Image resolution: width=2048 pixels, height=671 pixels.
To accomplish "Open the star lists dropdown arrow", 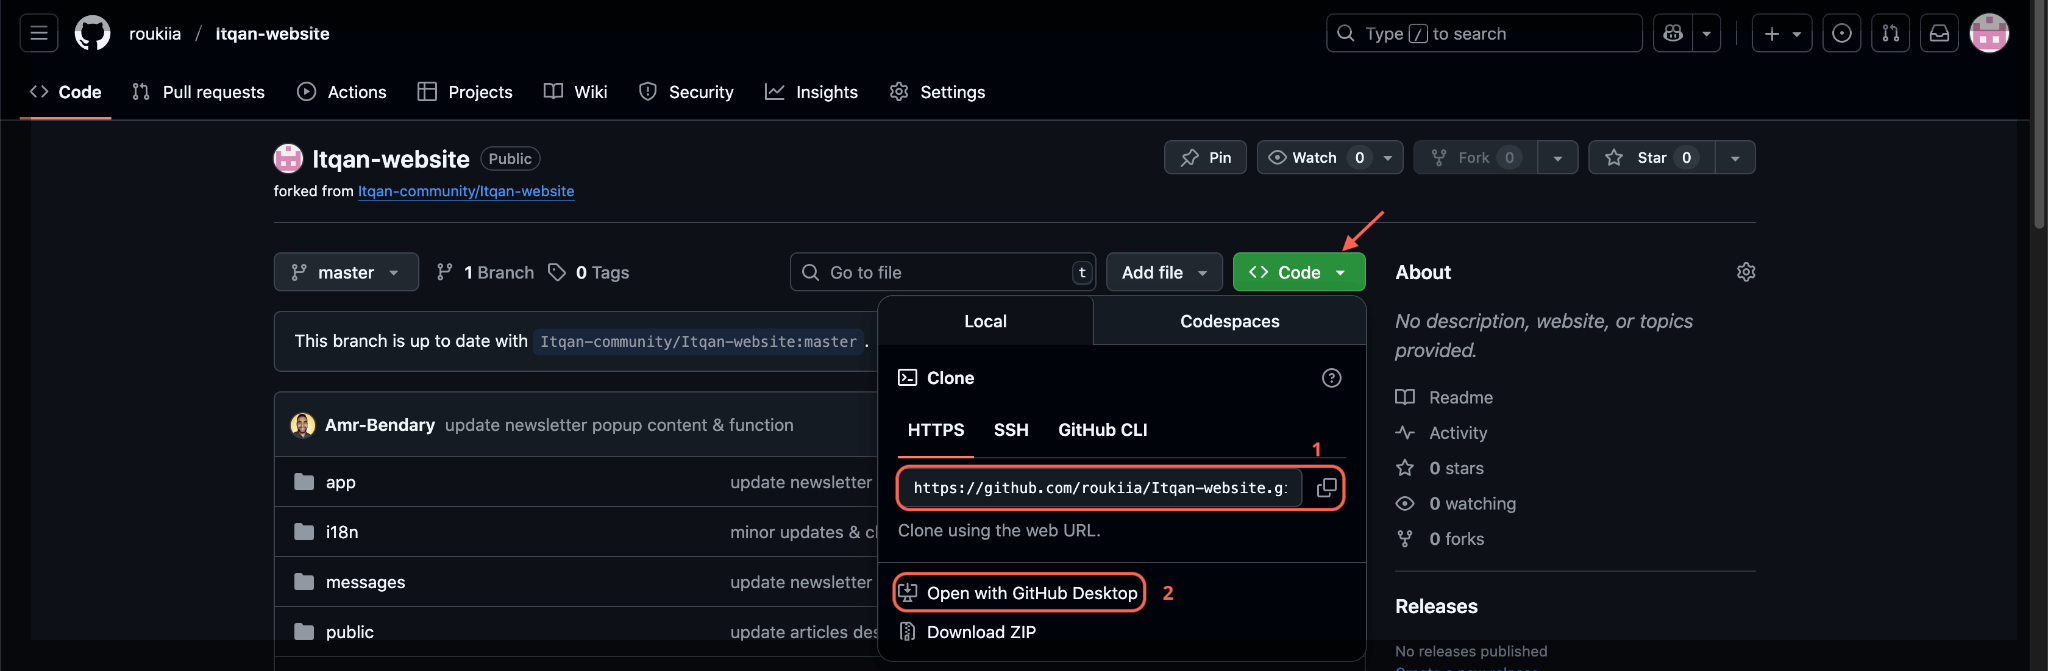I will point(1735,158).
